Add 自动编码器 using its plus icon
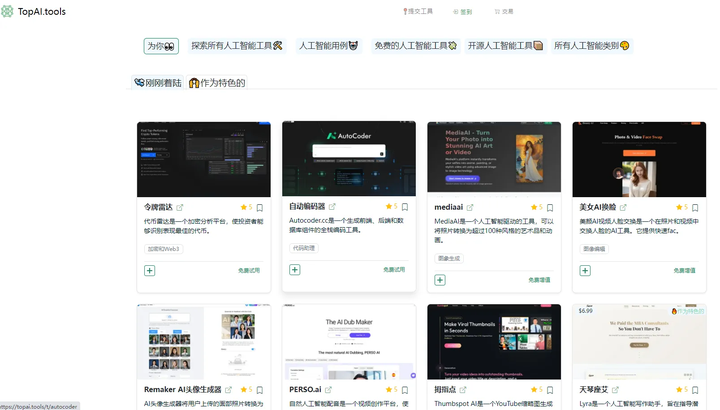 click(x=295, y=270)
